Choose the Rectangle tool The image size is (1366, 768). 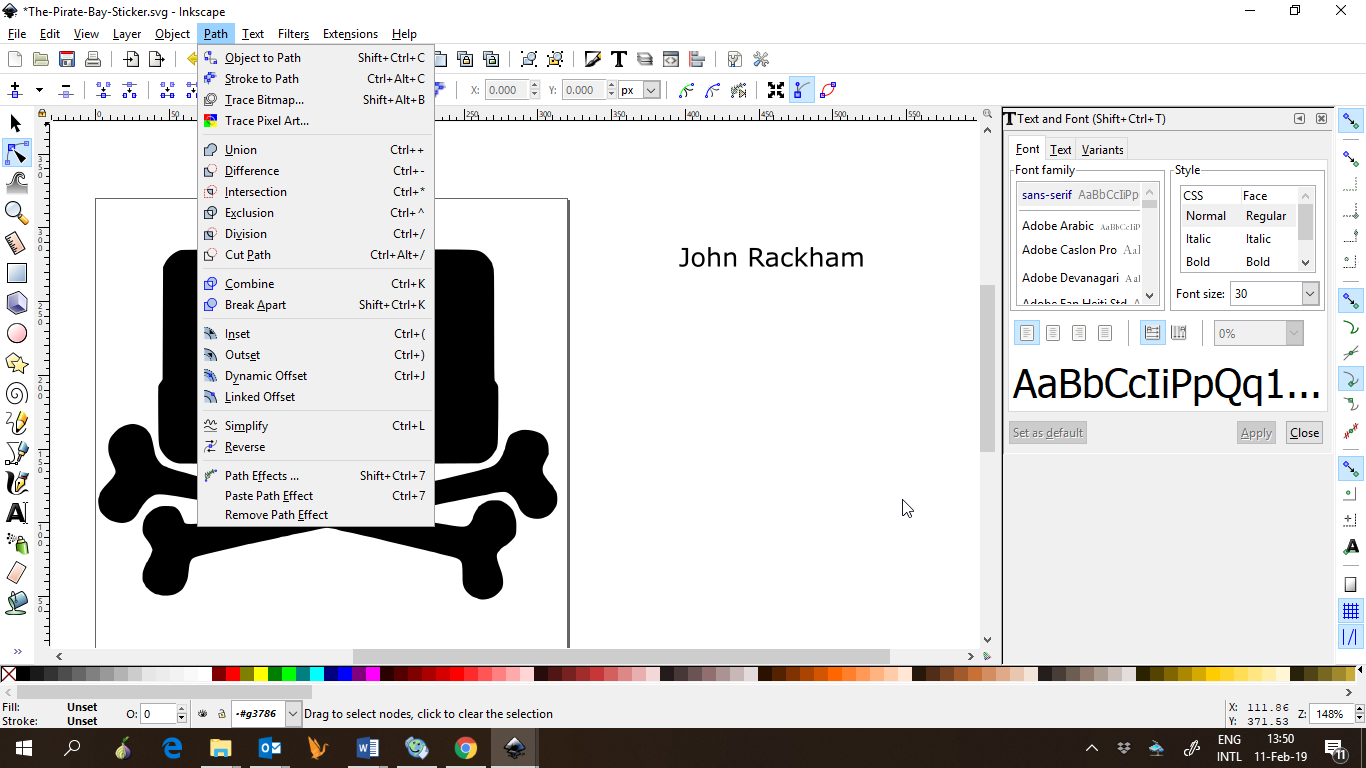[16, 272]
